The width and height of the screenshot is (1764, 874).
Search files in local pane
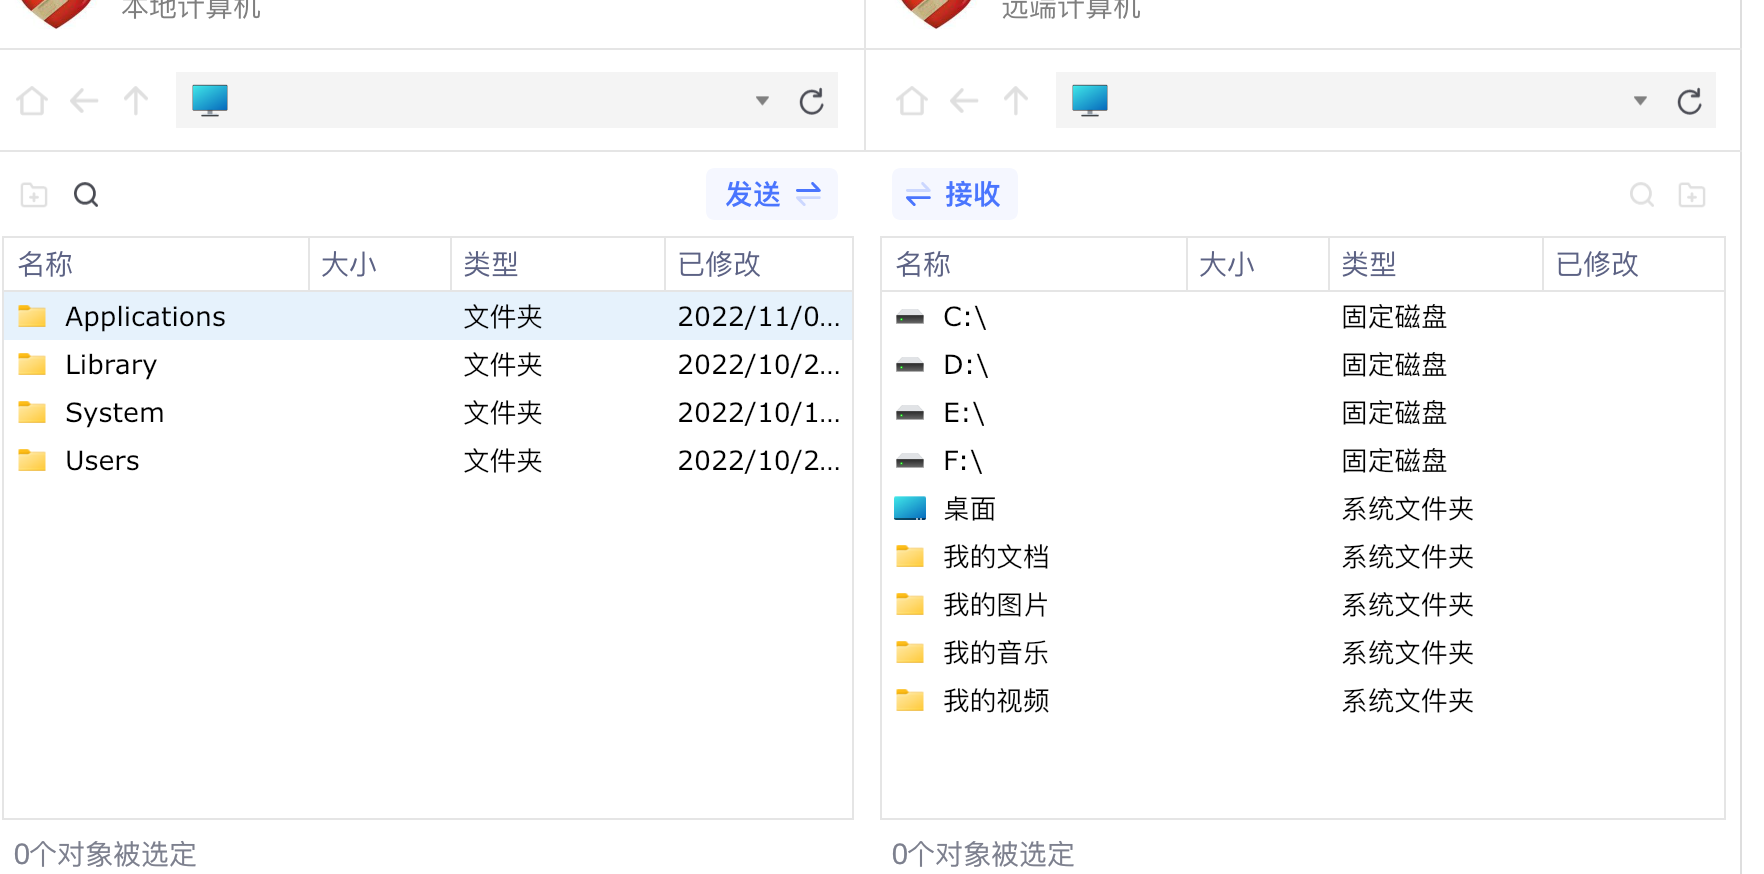click(x=86, y=195)
